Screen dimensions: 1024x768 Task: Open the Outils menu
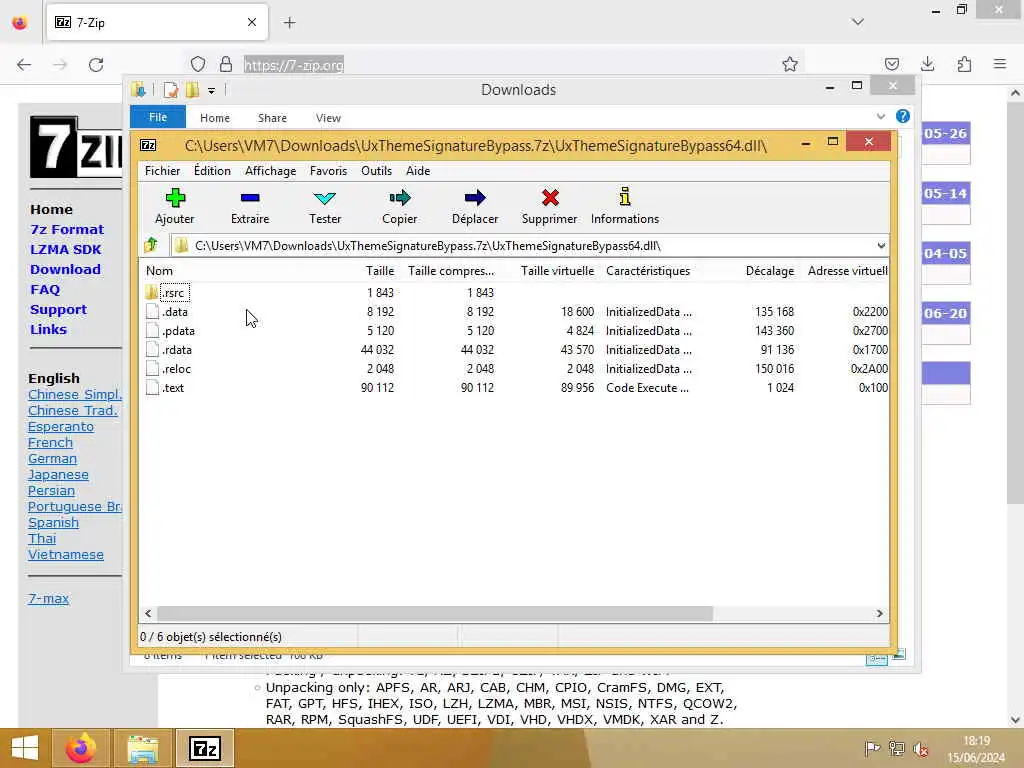click(x=376, y=171)
